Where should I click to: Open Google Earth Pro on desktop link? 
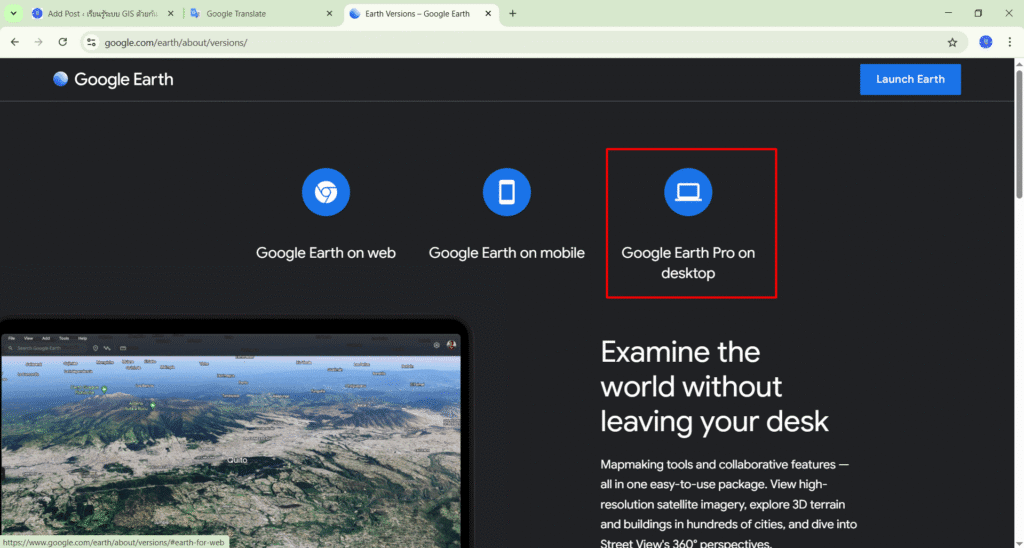coord(688,263)
